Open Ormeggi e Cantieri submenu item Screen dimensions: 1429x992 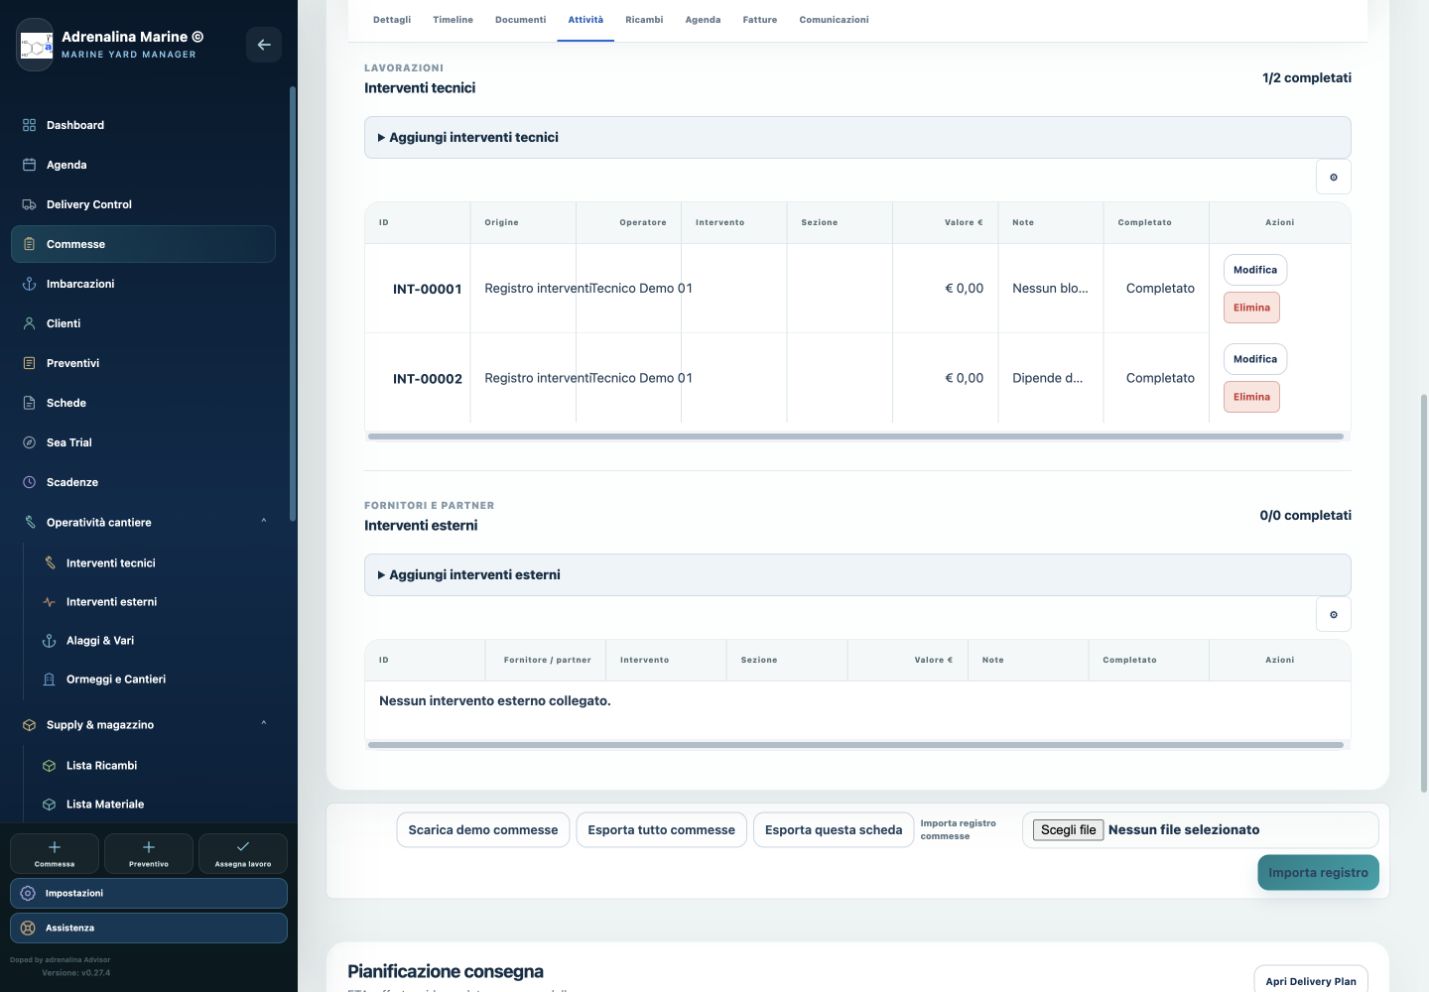point(153,679)
